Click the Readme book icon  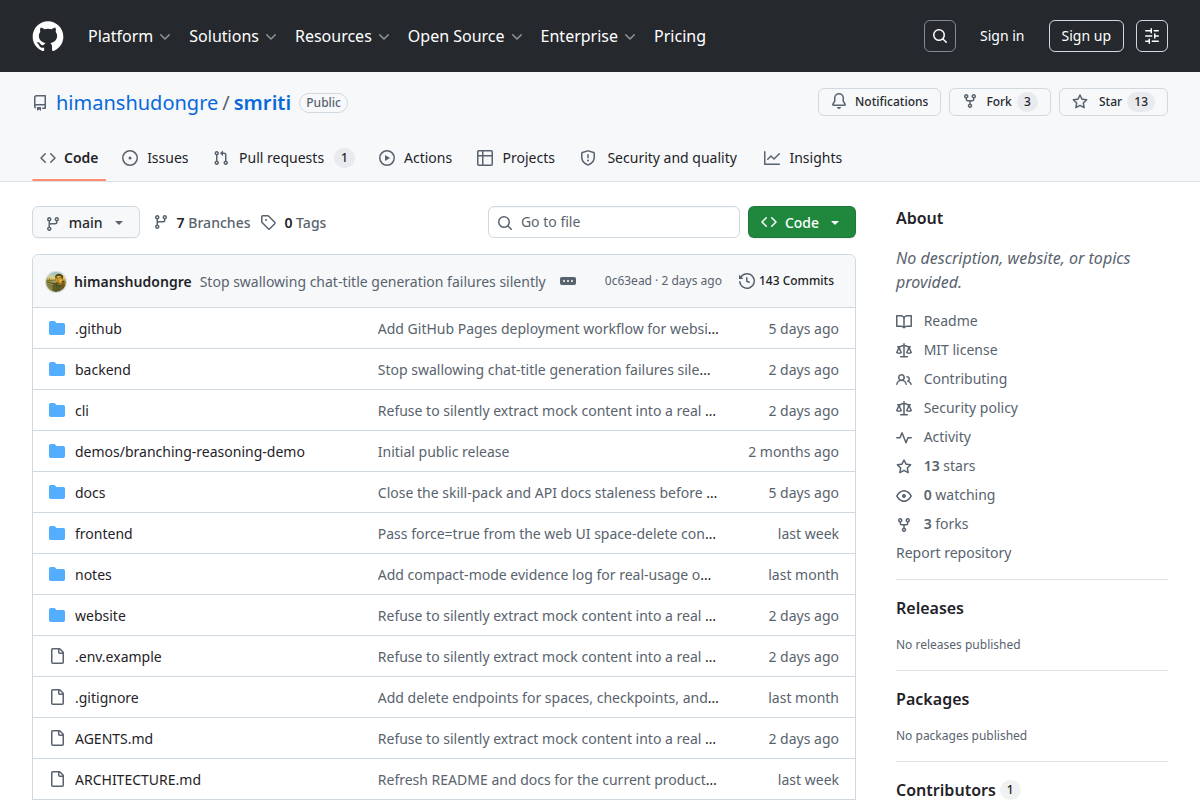[904, 321]
